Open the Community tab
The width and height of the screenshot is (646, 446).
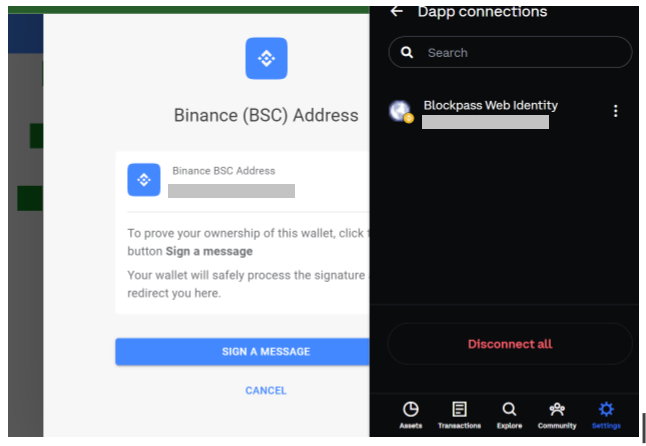[557, 415]
